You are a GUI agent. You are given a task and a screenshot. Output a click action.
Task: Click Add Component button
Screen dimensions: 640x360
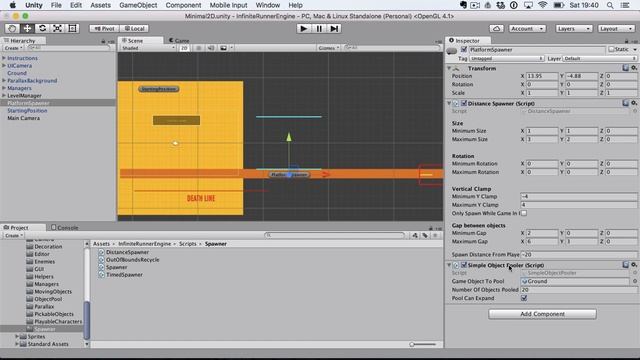(x=542, y=314)
